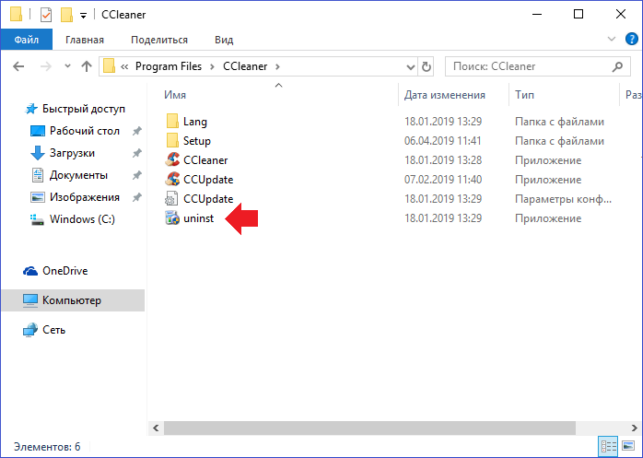The image size is (643, 458).
Task: Sort by the Имя column header
Action: 175,95
